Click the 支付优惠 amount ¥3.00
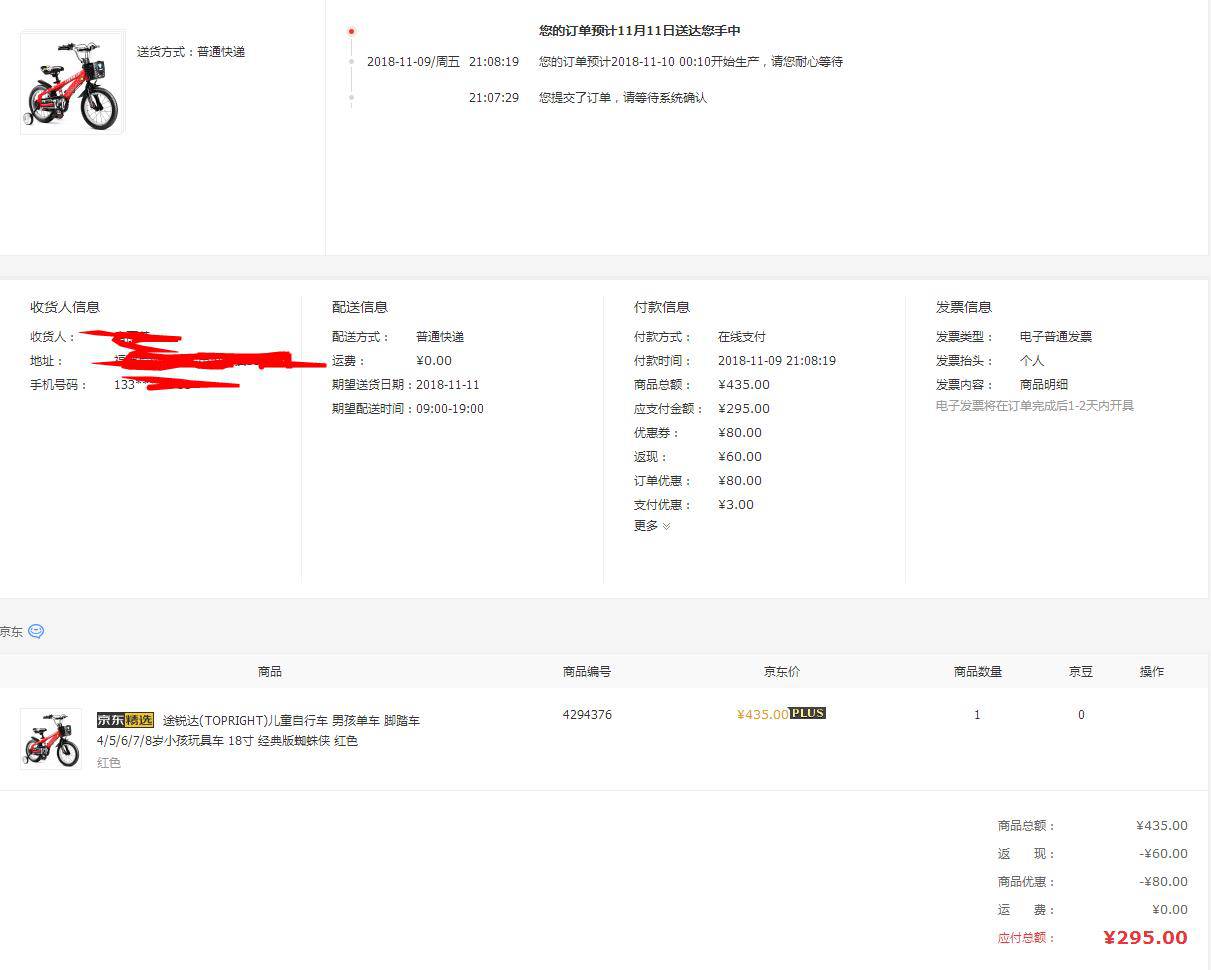1211x970 pixels. (x=736, y=505)
